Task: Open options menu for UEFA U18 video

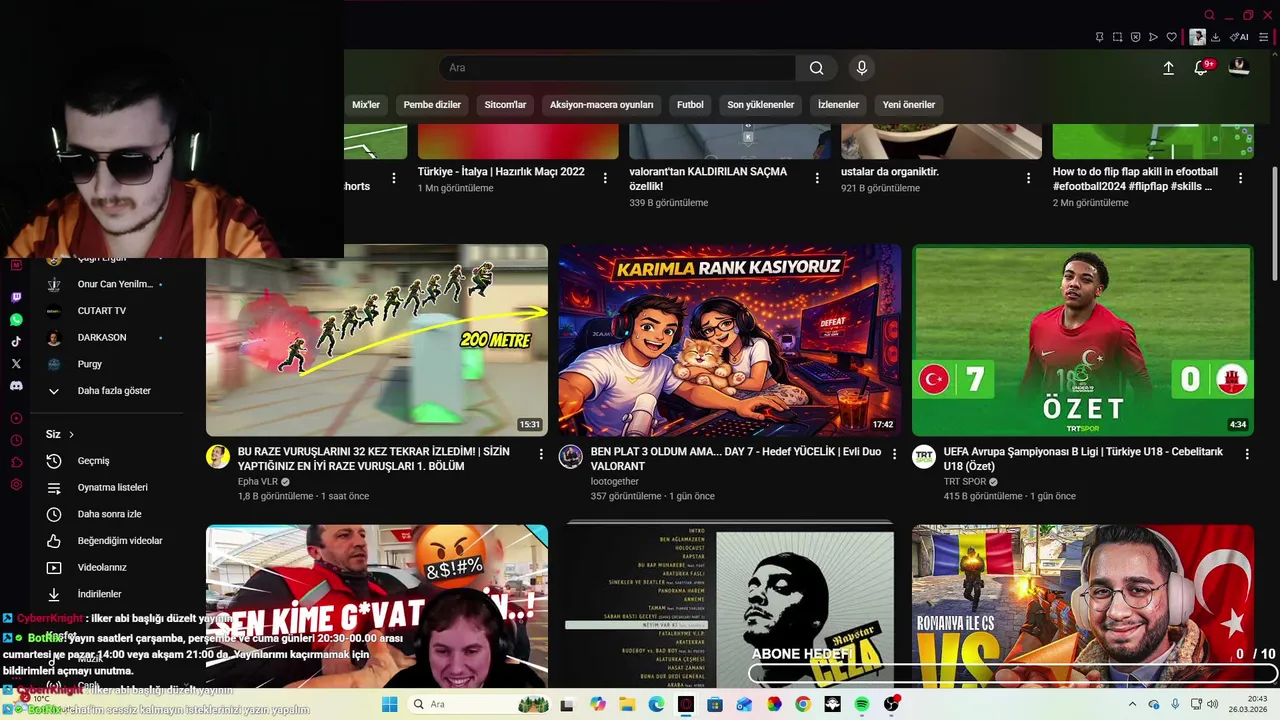Action: (x=1247, y=454)
